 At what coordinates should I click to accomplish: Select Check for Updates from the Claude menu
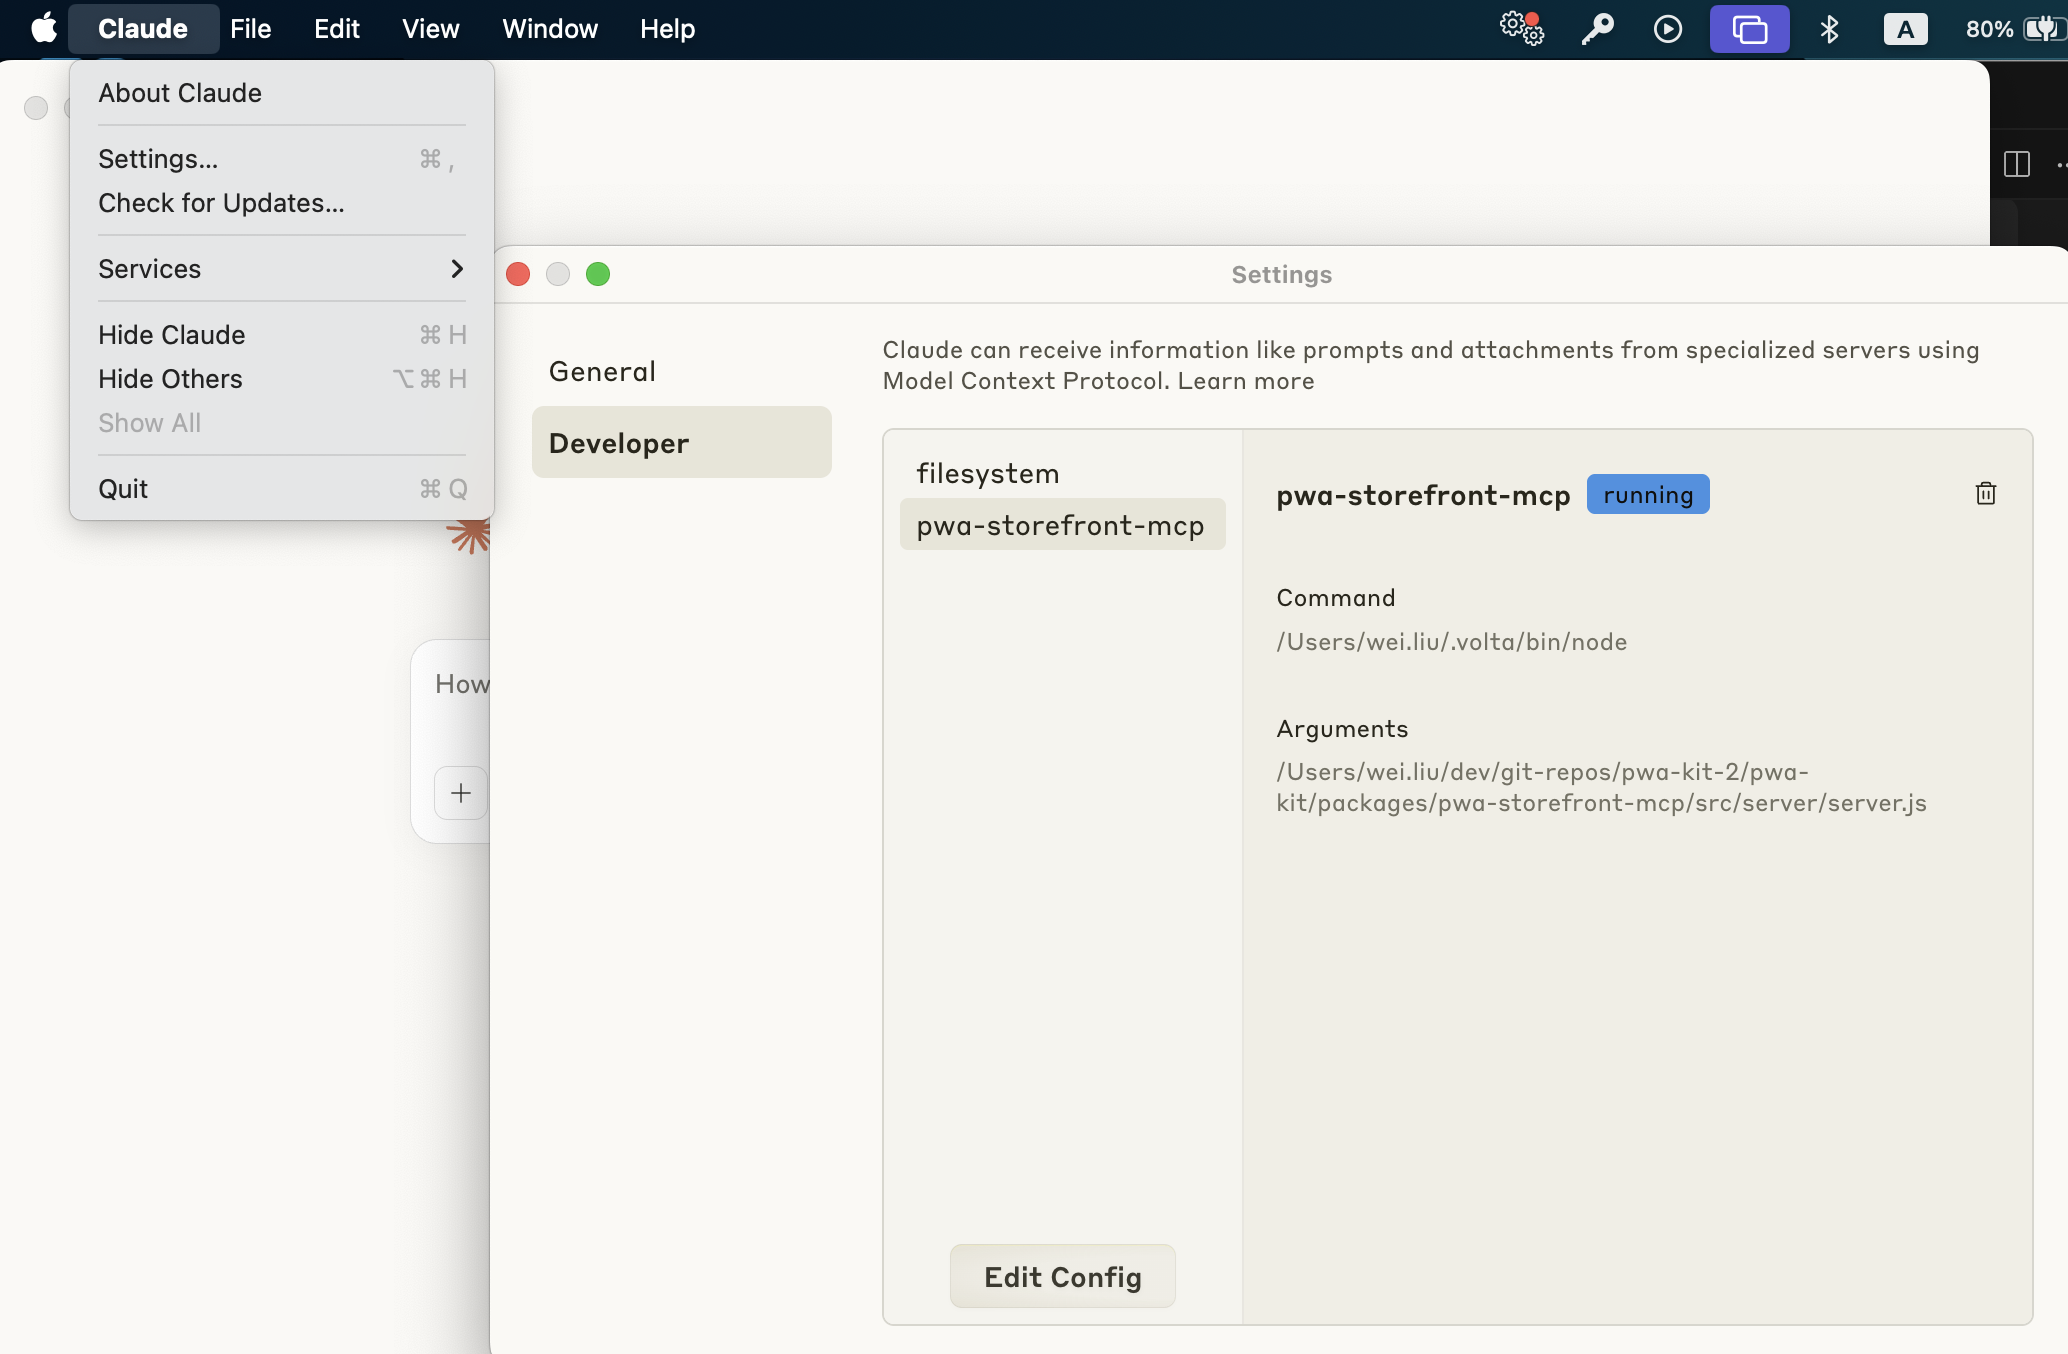point(221,203)
